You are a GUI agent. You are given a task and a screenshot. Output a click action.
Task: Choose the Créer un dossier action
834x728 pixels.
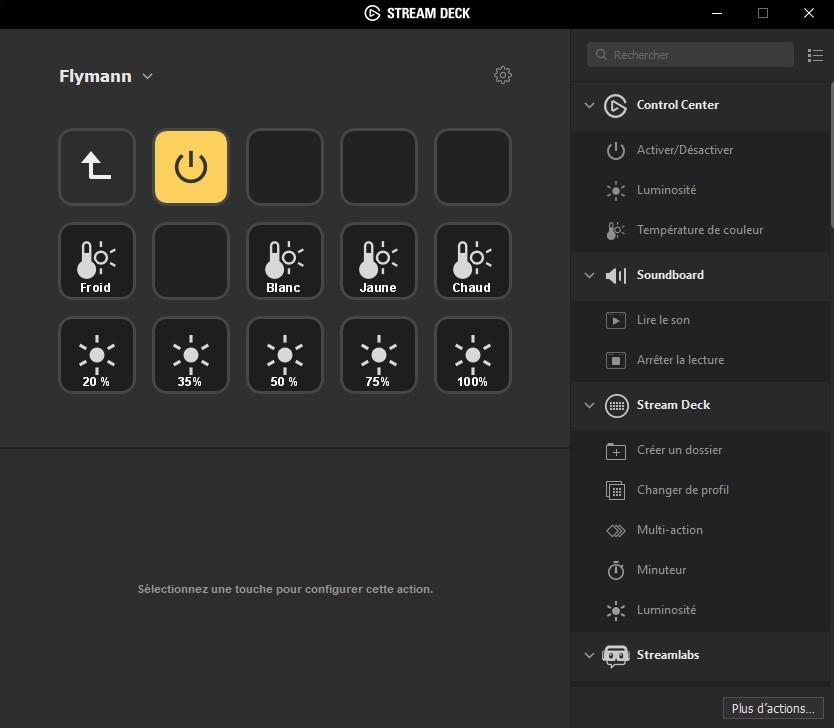pyautogui.click(x=700, y=450)
